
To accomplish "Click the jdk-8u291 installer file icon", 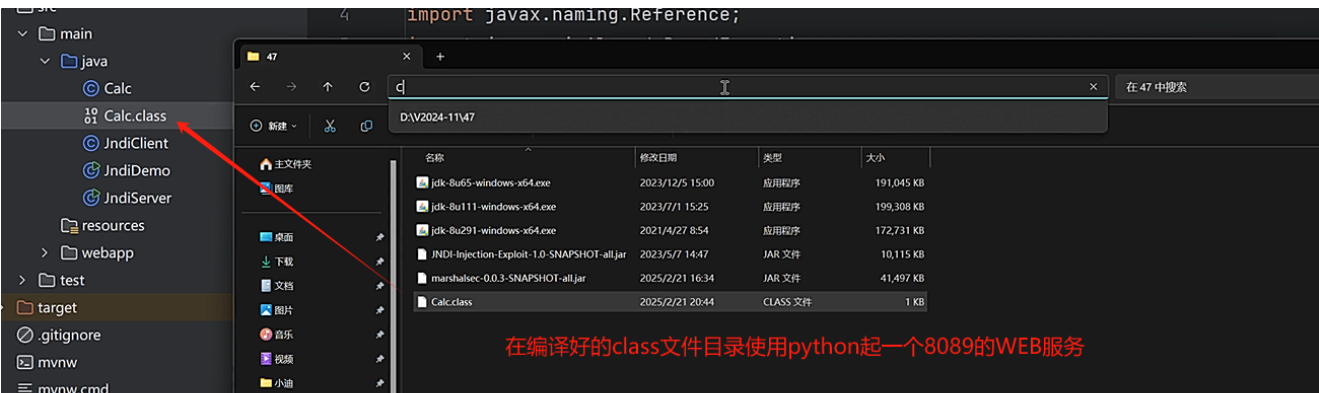I will pos(422,230).
